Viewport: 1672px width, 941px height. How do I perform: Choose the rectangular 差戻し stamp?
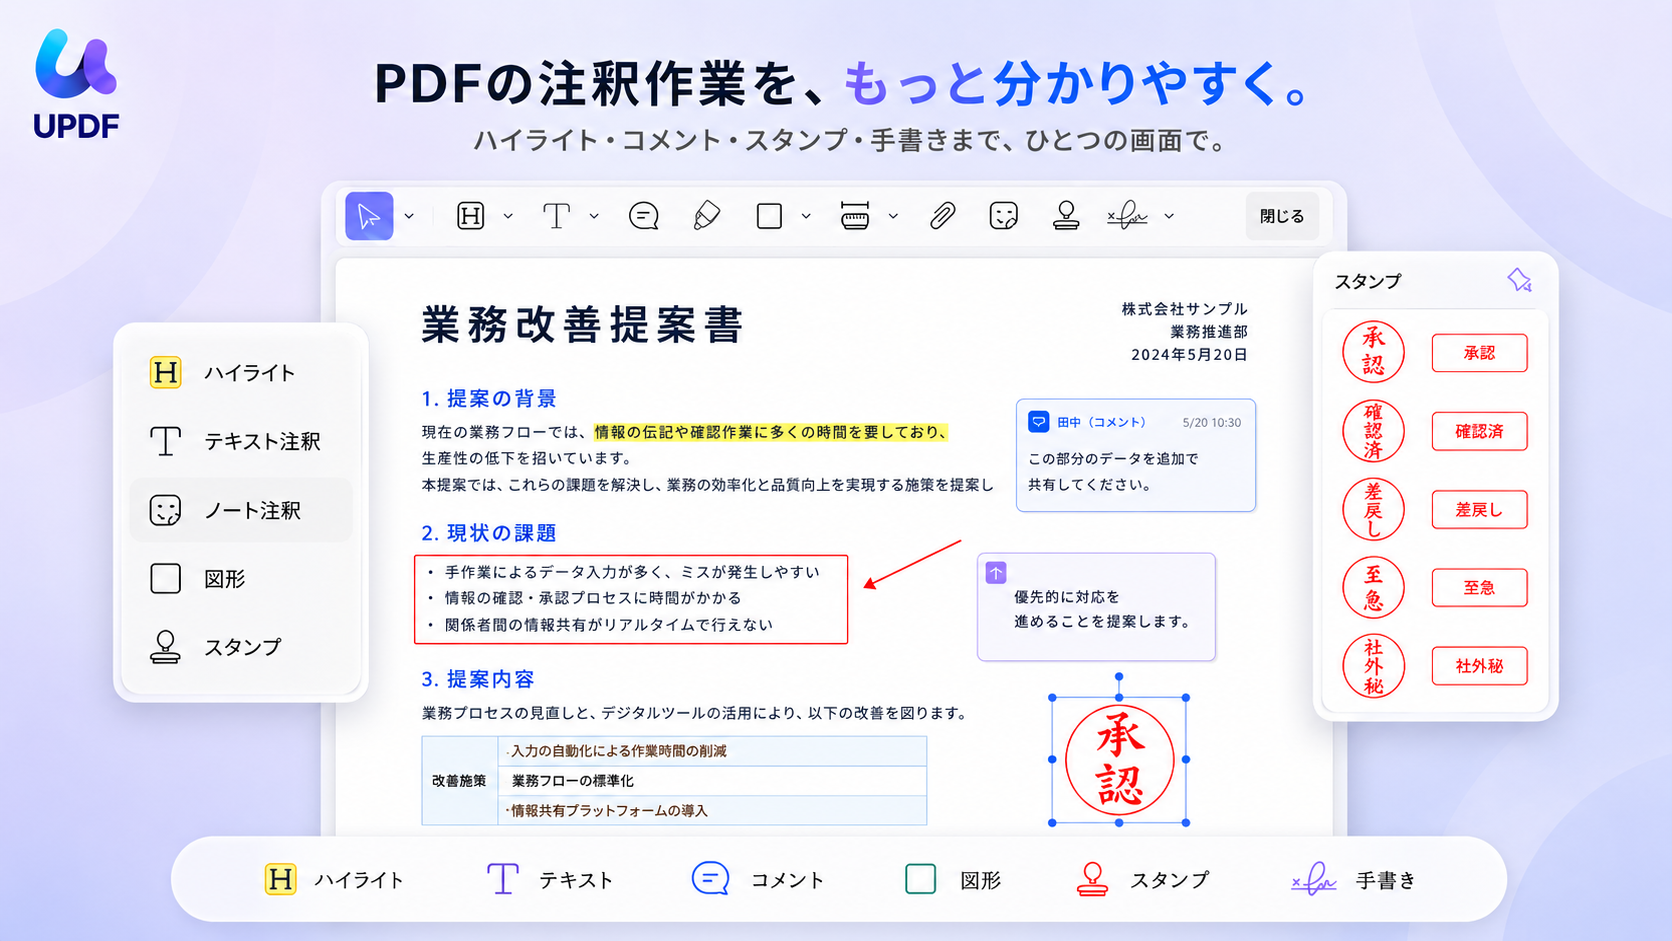(1479, 509)
